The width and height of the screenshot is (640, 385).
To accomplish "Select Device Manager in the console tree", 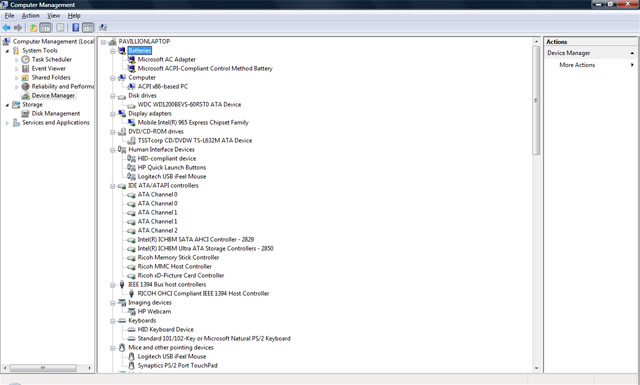I will click(53, 96).
